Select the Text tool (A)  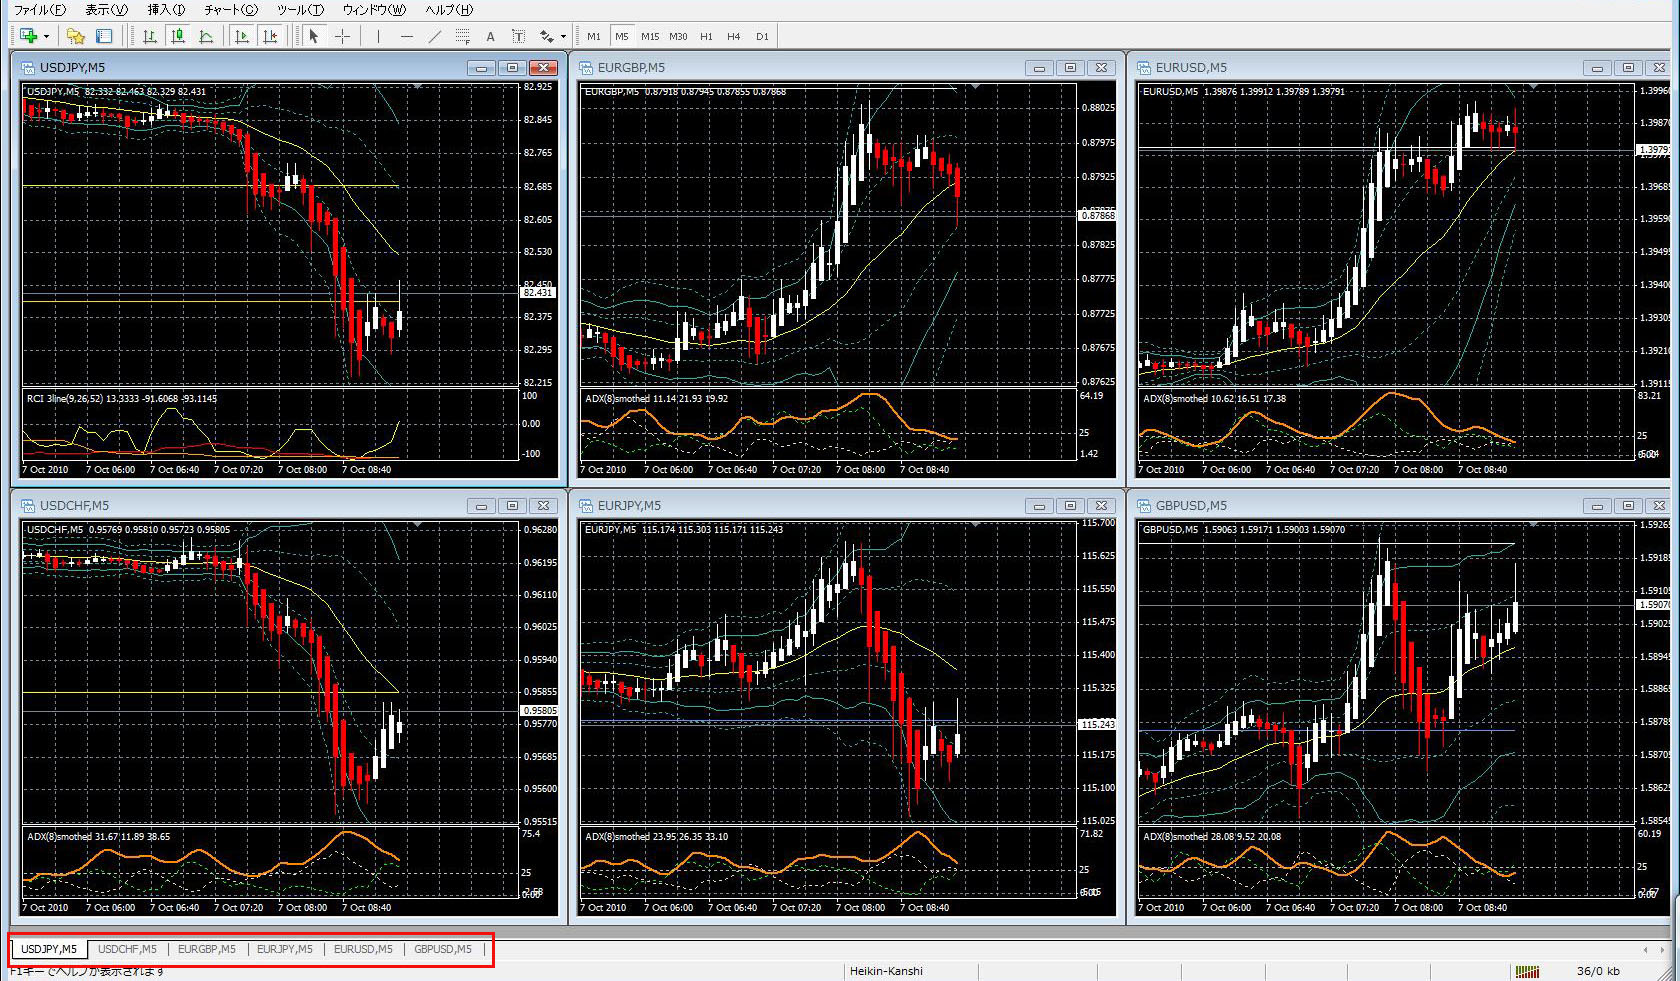(490, 36)
